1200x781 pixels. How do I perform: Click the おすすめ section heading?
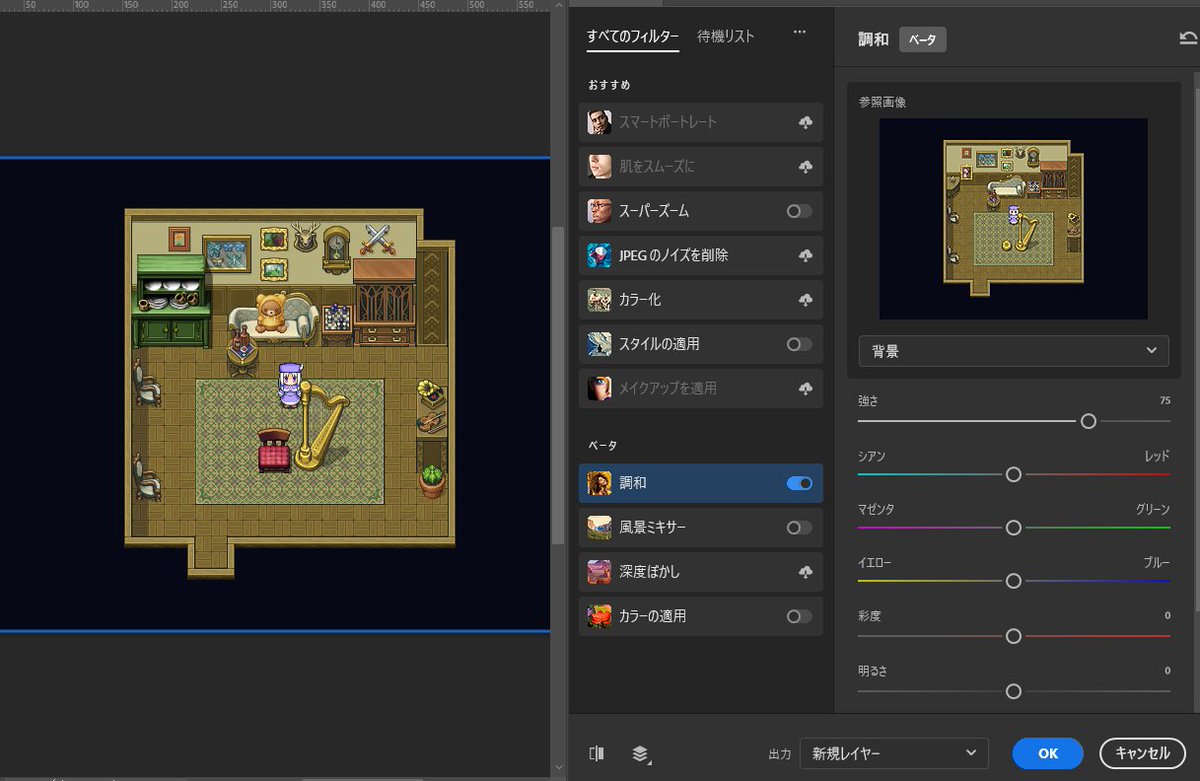(609, 85)
